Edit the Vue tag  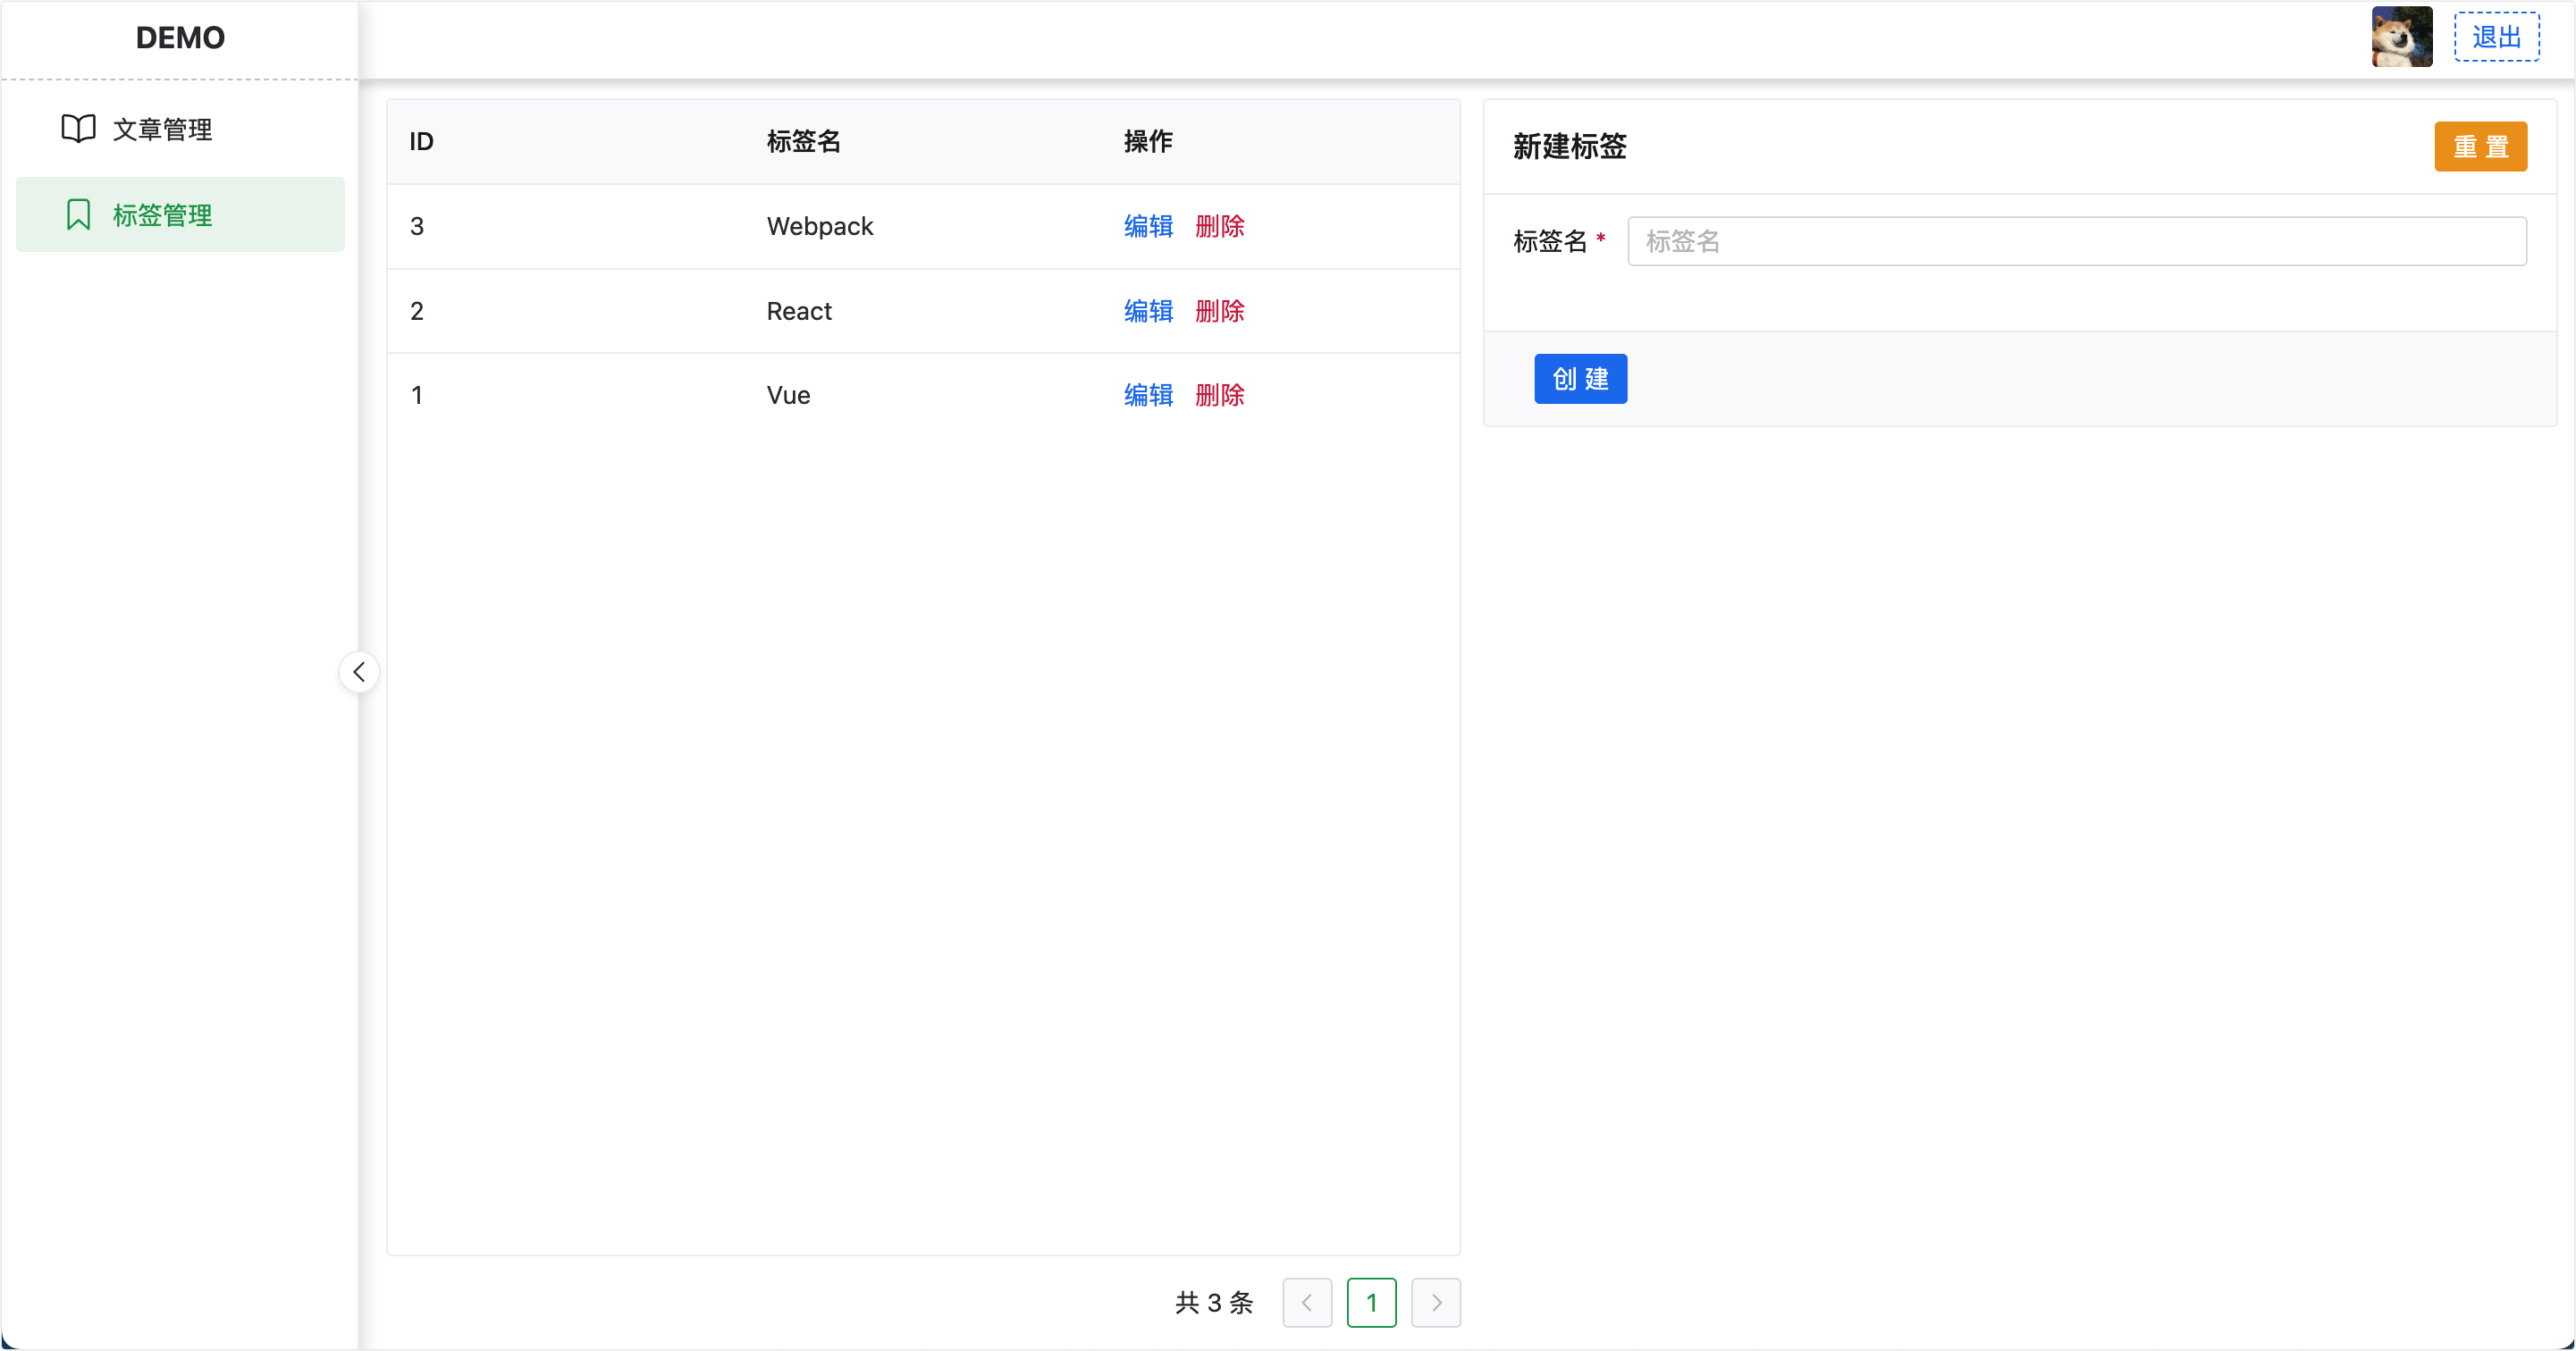(x=1148, y=395)
